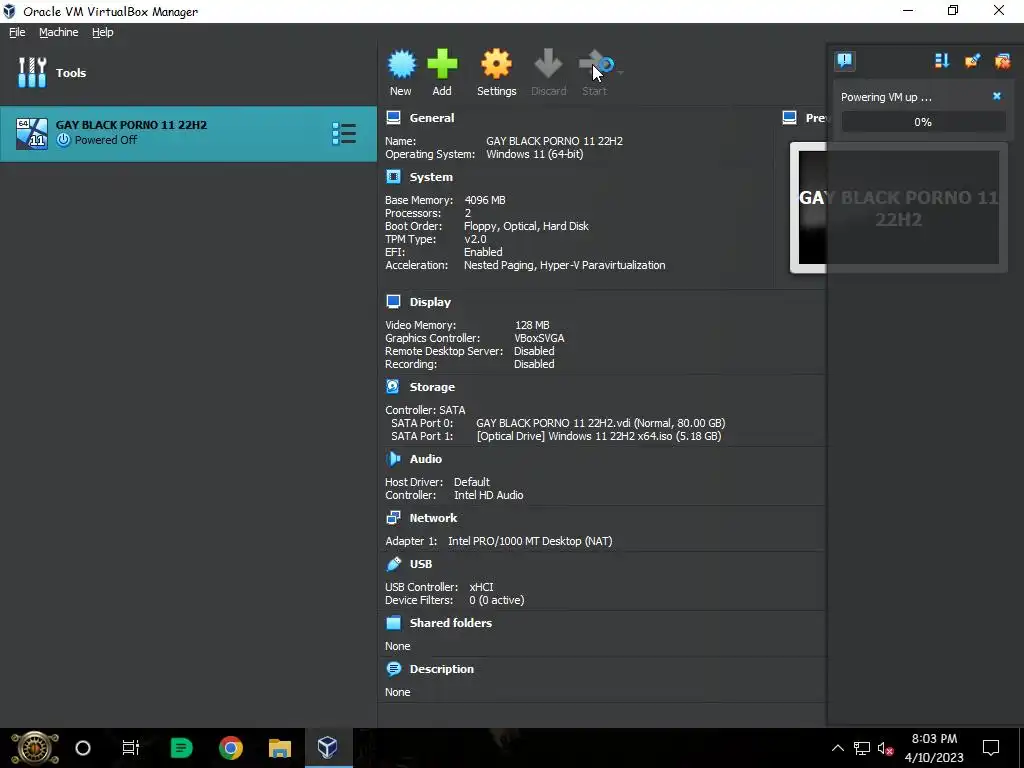The image size is (1024, 768).
Task: Click the Preview section icon
Action: [x=790, y=118]
